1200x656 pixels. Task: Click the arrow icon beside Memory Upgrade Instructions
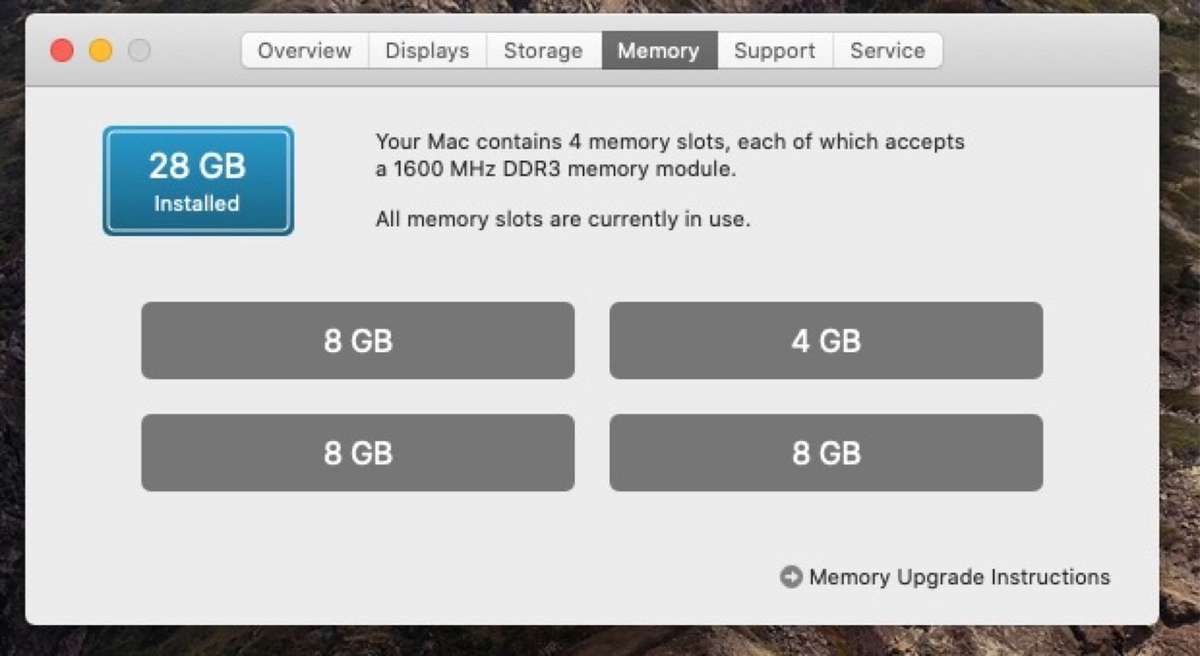(x=790, y=577)
